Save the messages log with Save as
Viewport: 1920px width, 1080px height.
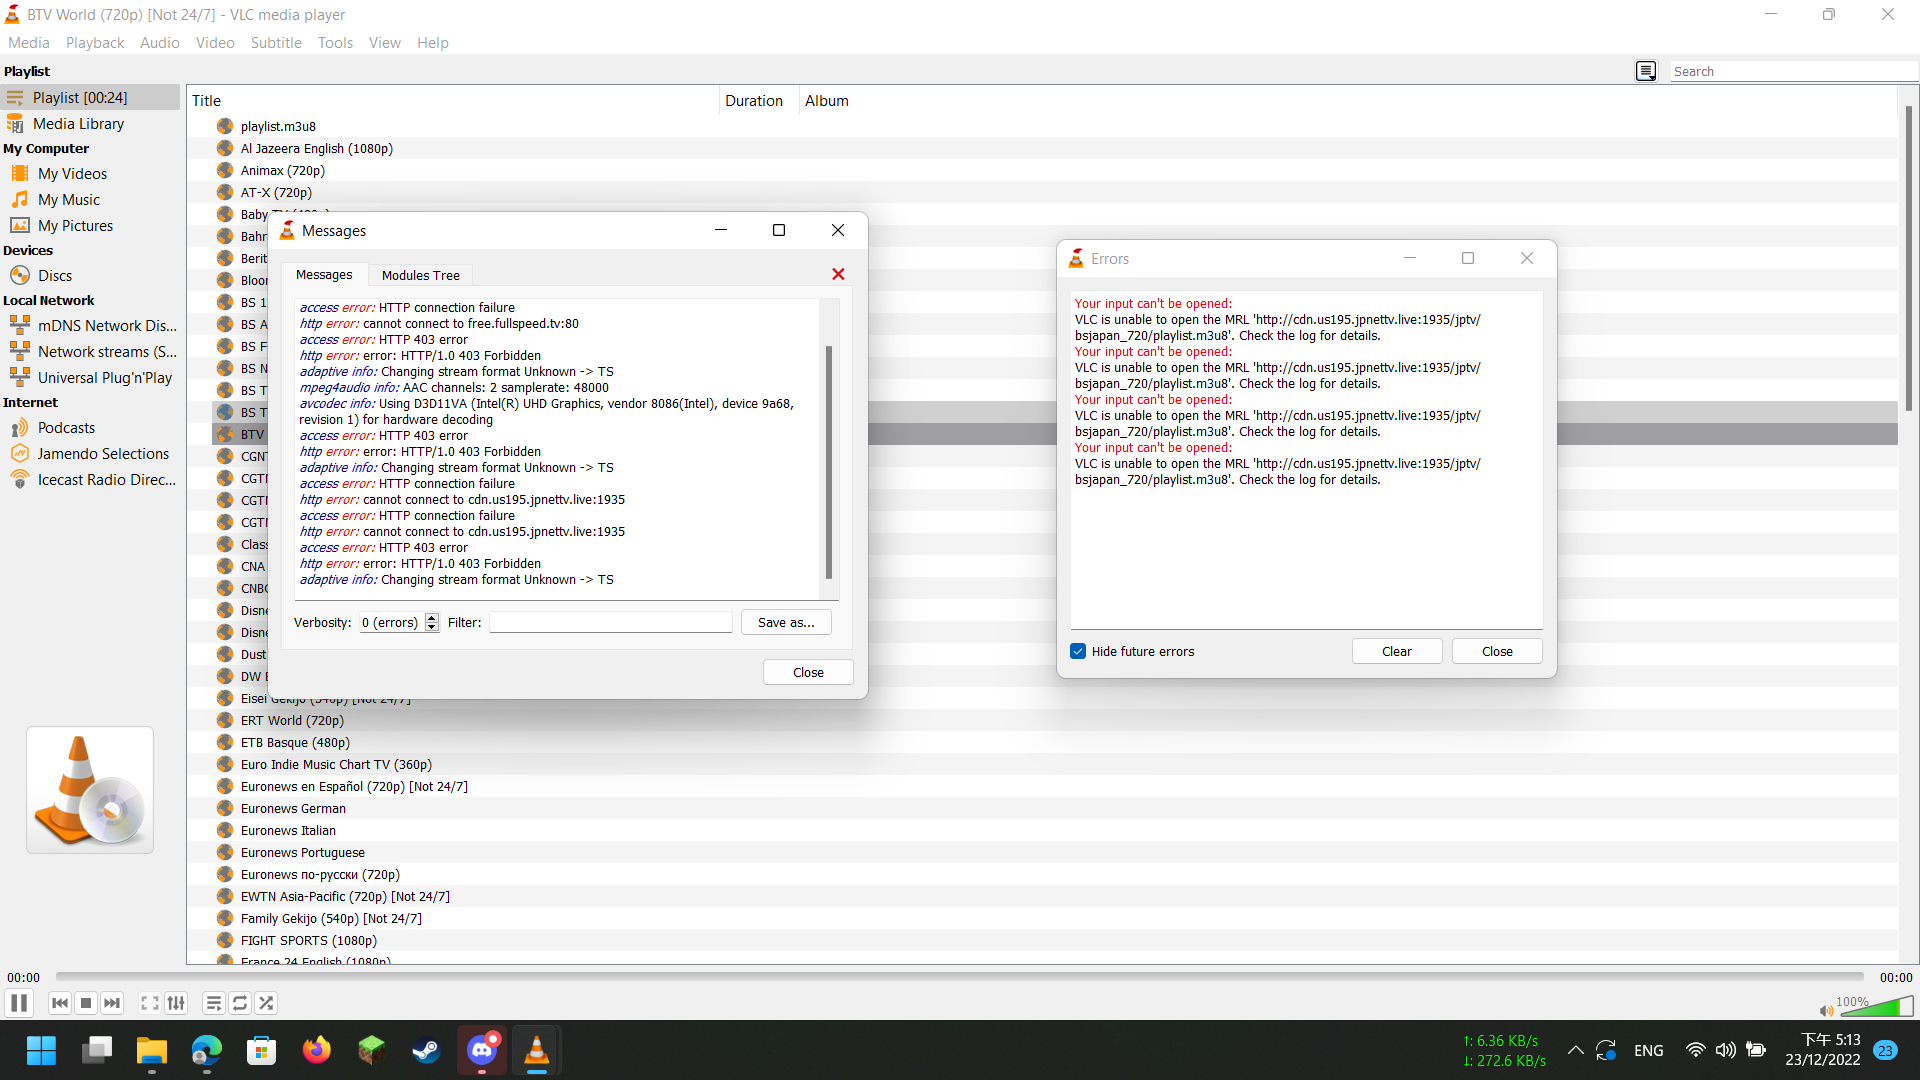786,621
